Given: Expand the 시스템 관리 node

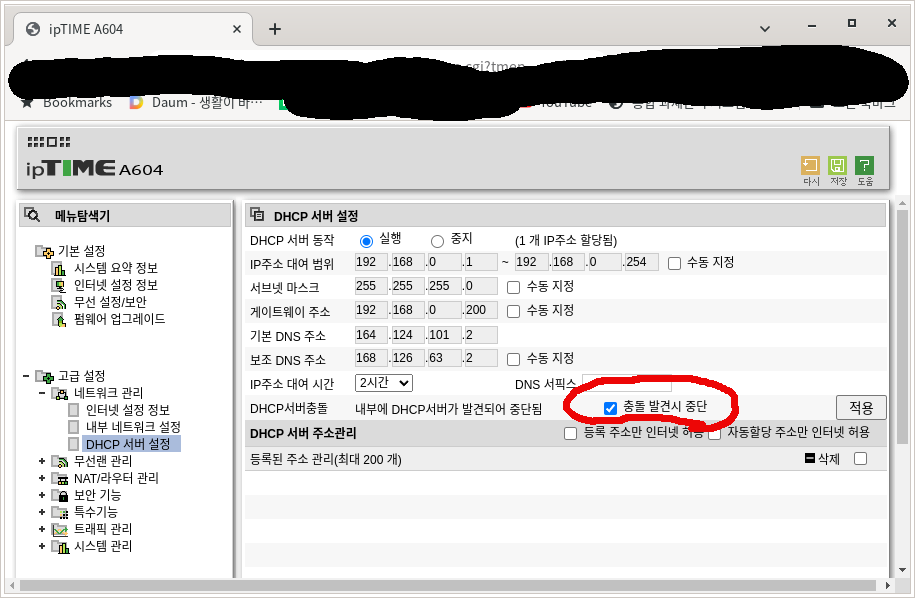Looking at the screenshot, I should pyautogui.click(x=42, y=547).
